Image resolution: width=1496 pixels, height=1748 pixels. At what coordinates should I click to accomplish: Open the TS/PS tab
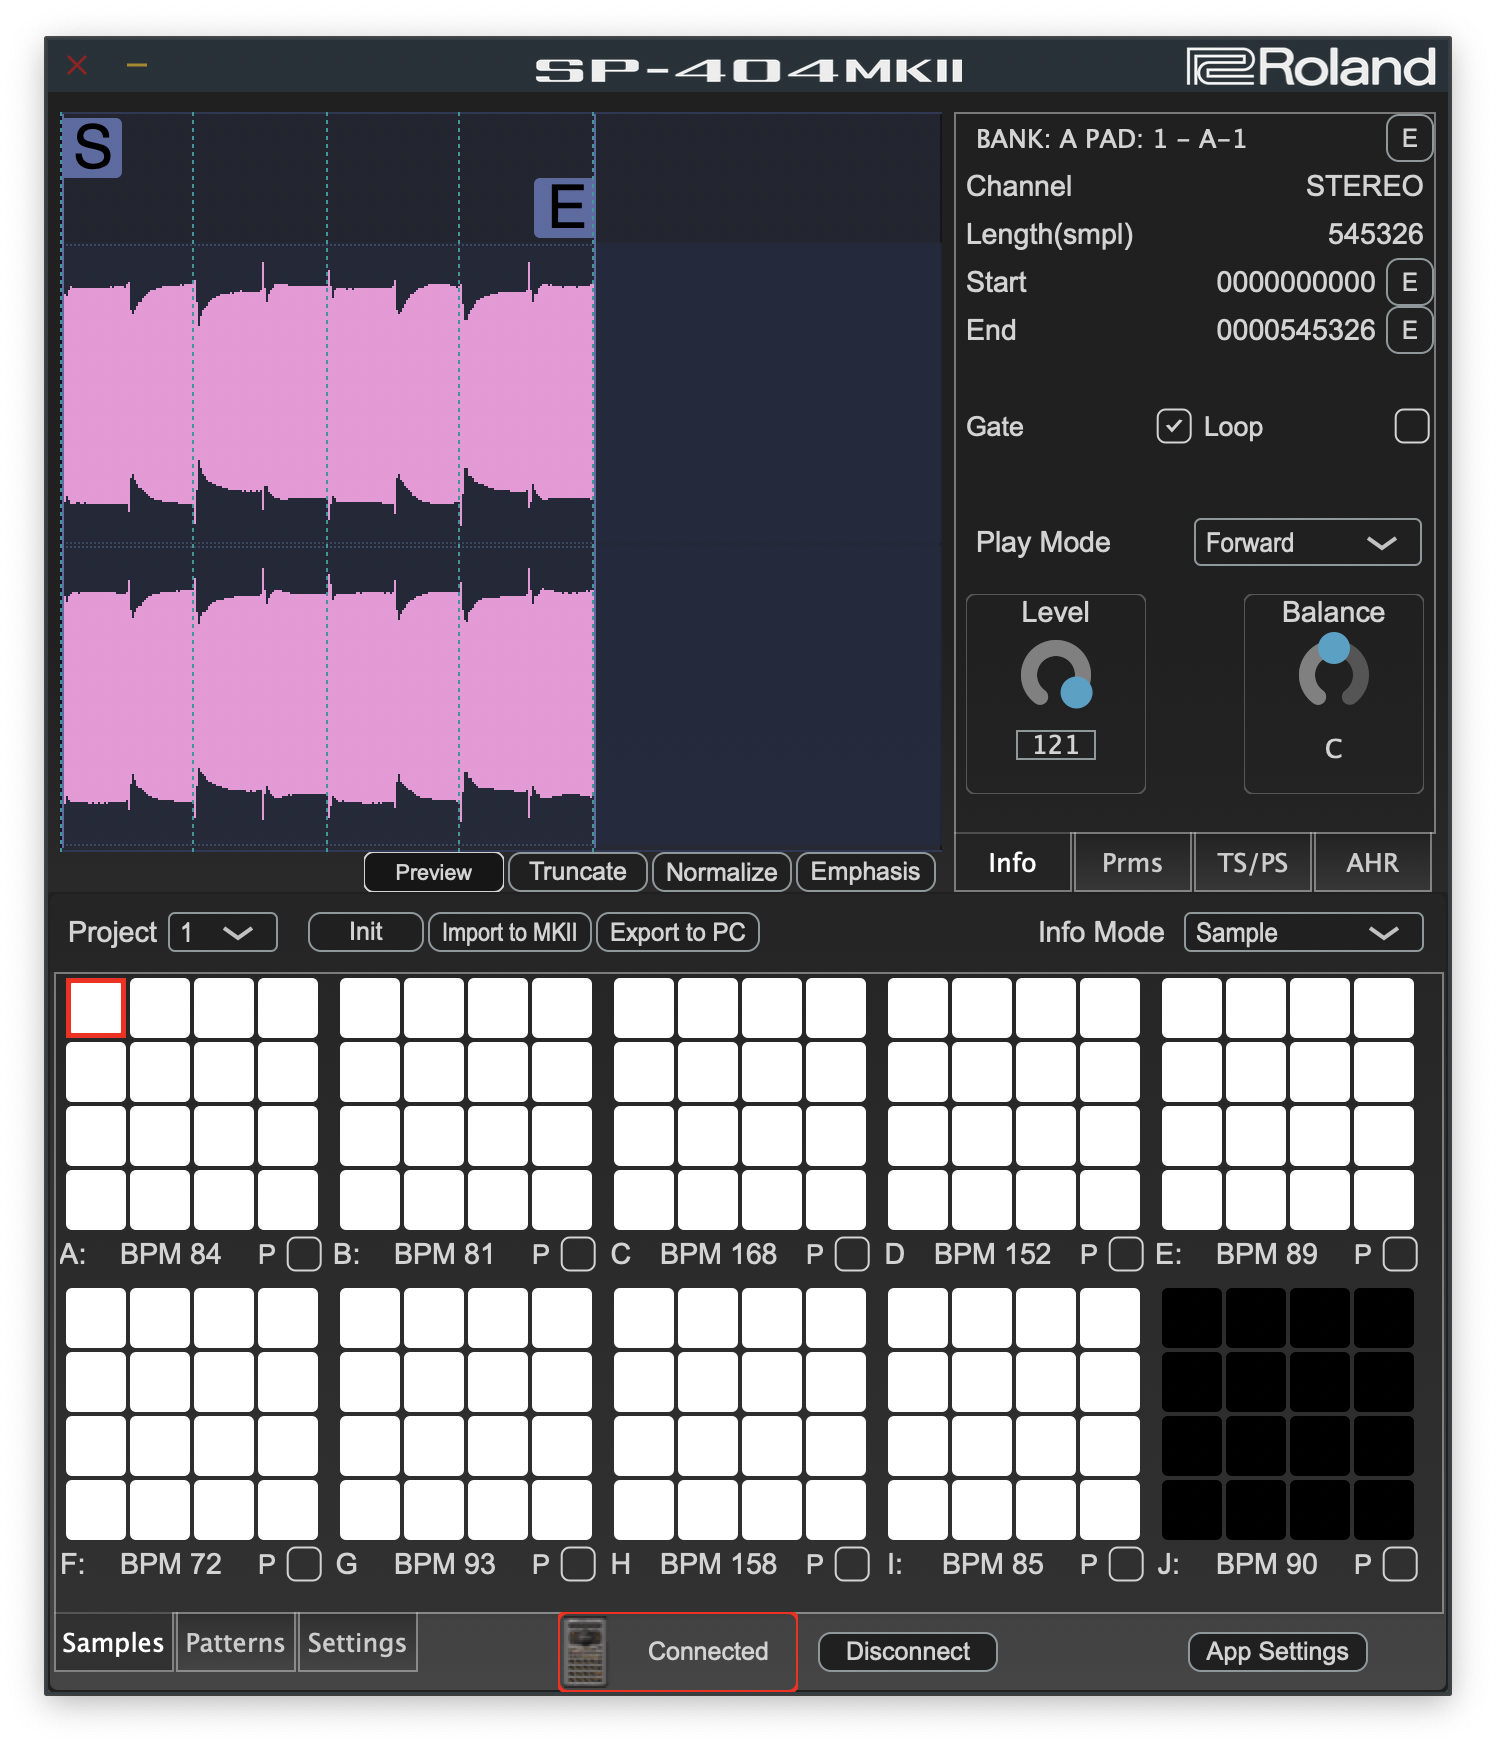(x=1252, y=862)
